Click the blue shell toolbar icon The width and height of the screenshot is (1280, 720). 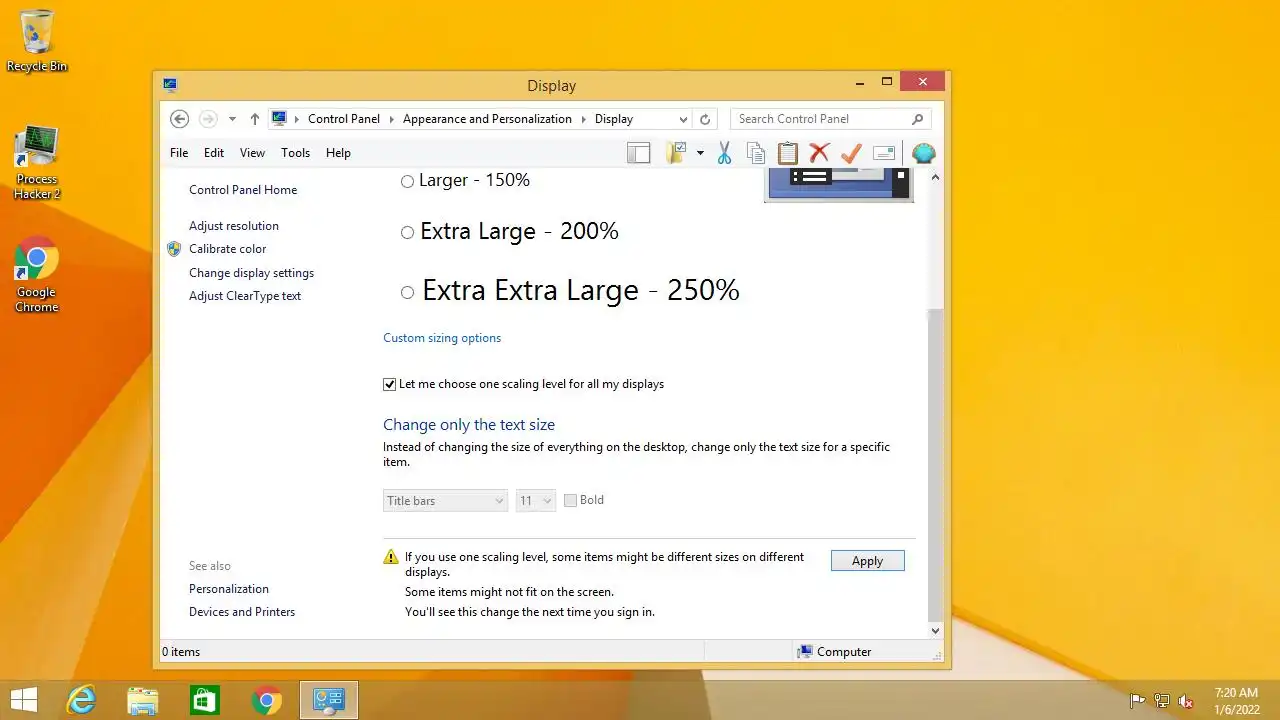[x=924, y=153]
